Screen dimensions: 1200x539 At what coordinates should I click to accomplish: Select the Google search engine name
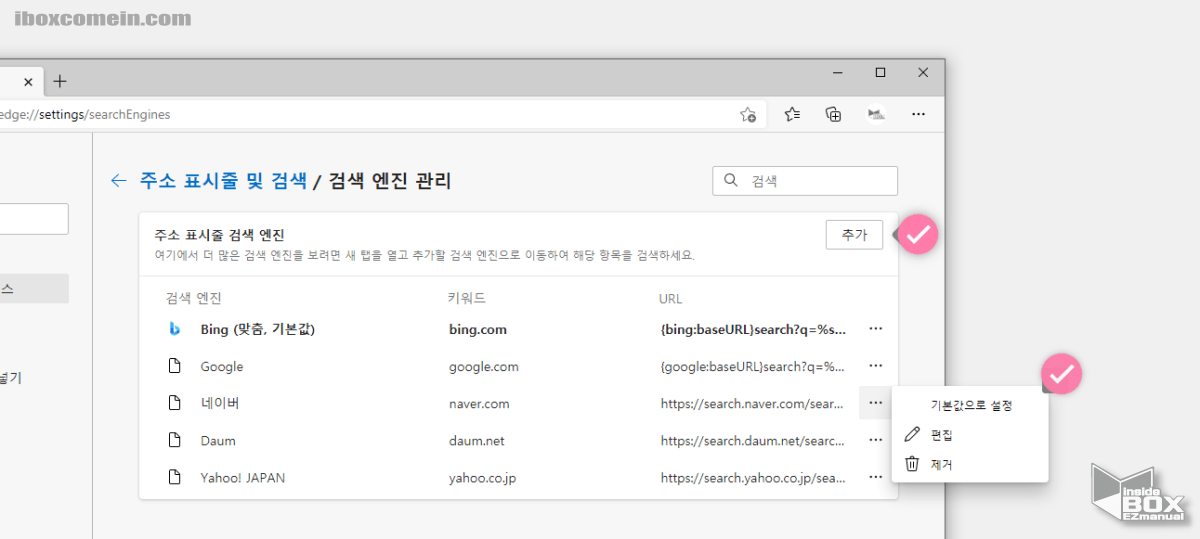222,366
